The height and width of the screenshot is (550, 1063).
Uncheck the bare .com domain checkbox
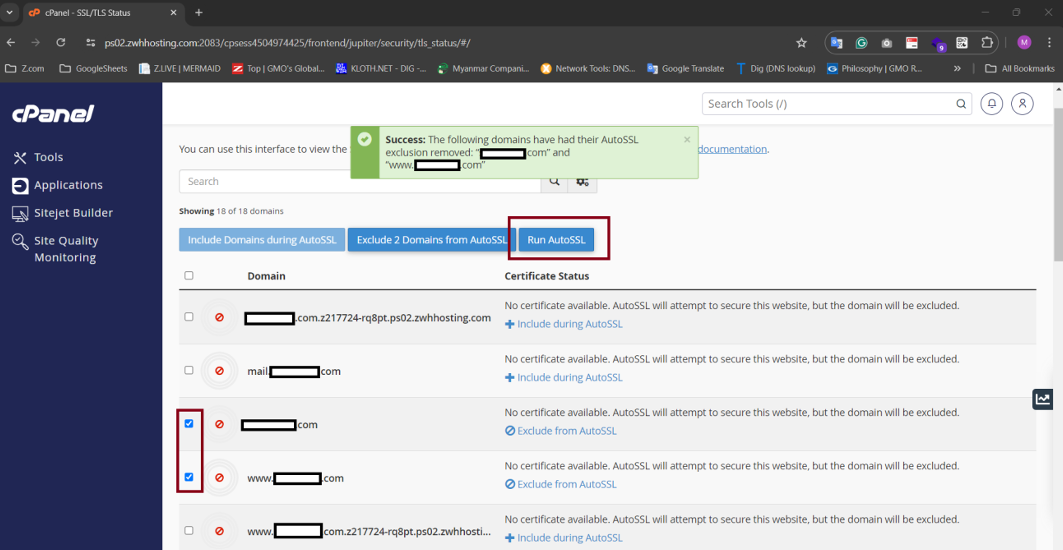188,423
